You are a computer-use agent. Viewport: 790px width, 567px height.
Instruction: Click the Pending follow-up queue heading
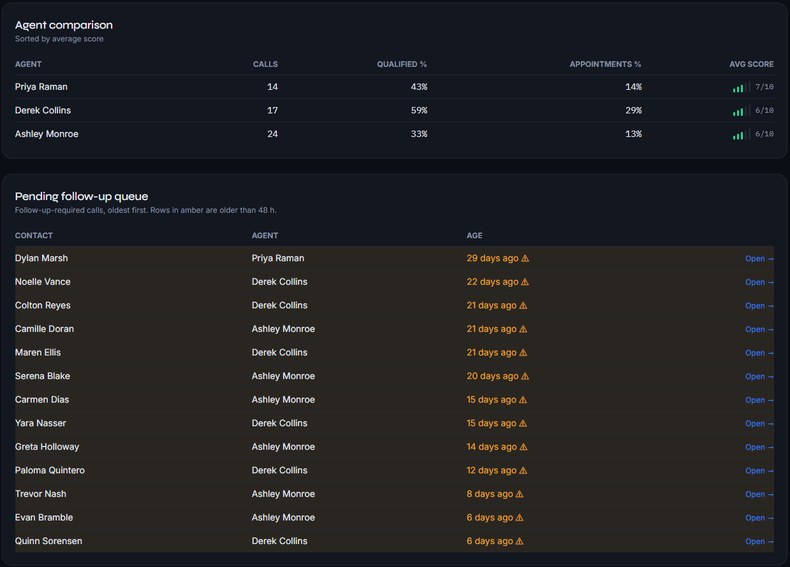(x=82, y=196)
